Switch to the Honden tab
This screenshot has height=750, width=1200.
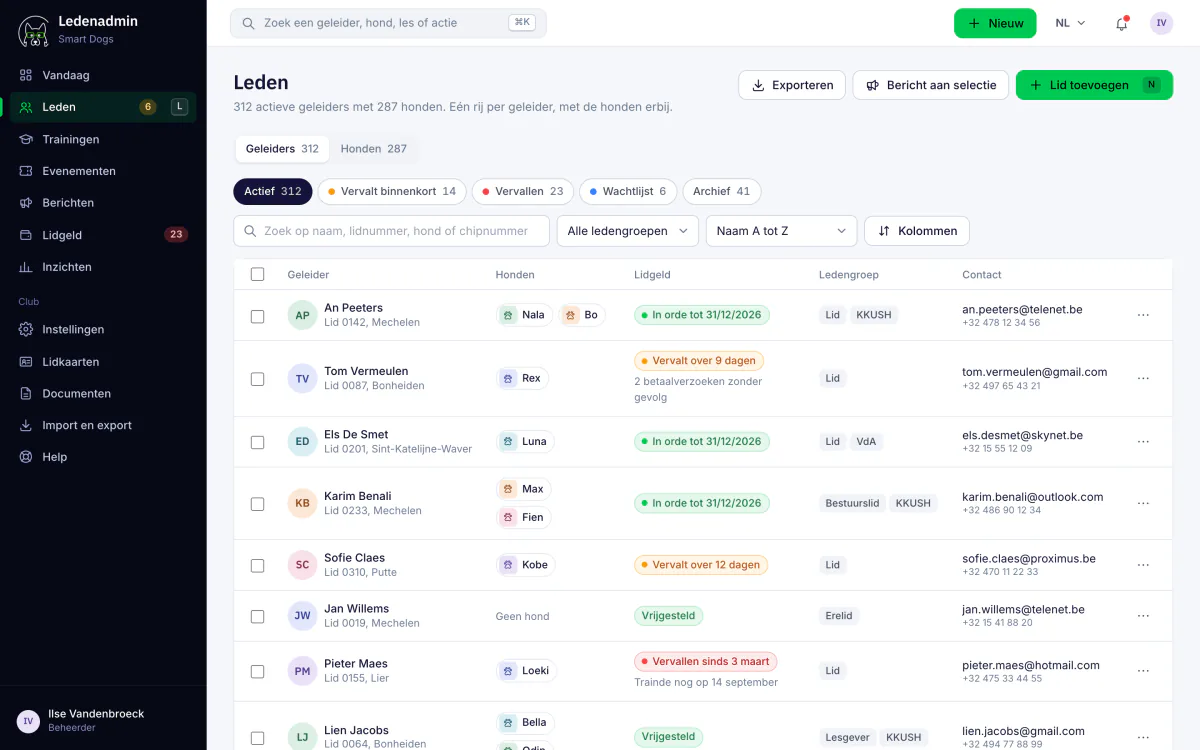tap(374, 149)
